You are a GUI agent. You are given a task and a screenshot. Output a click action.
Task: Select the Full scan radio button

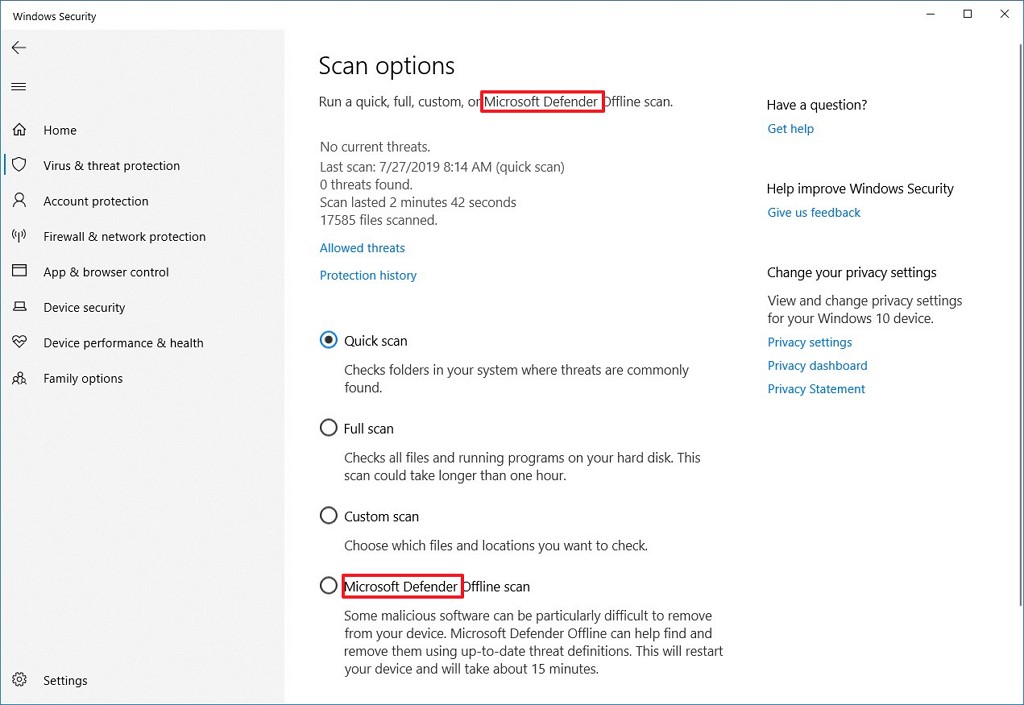coord(328,428)
